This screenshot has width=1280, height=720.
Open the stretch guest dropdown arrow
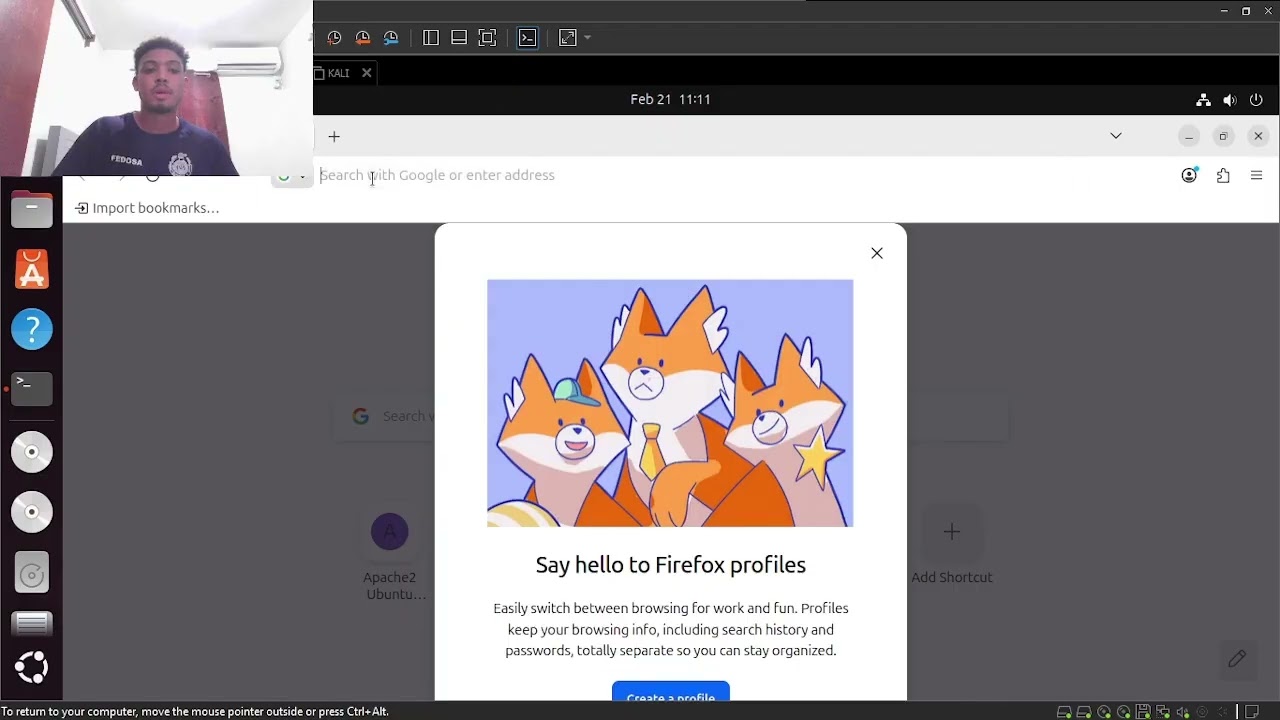[x=587, y=38]
